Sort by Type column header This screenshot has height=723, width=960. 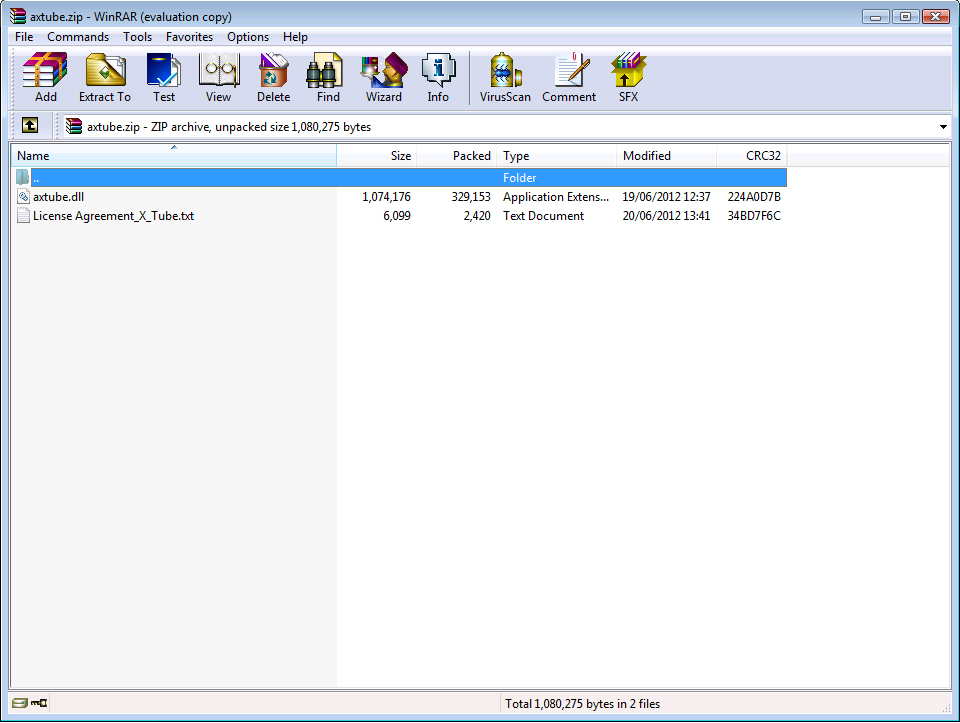coord(557,155)
